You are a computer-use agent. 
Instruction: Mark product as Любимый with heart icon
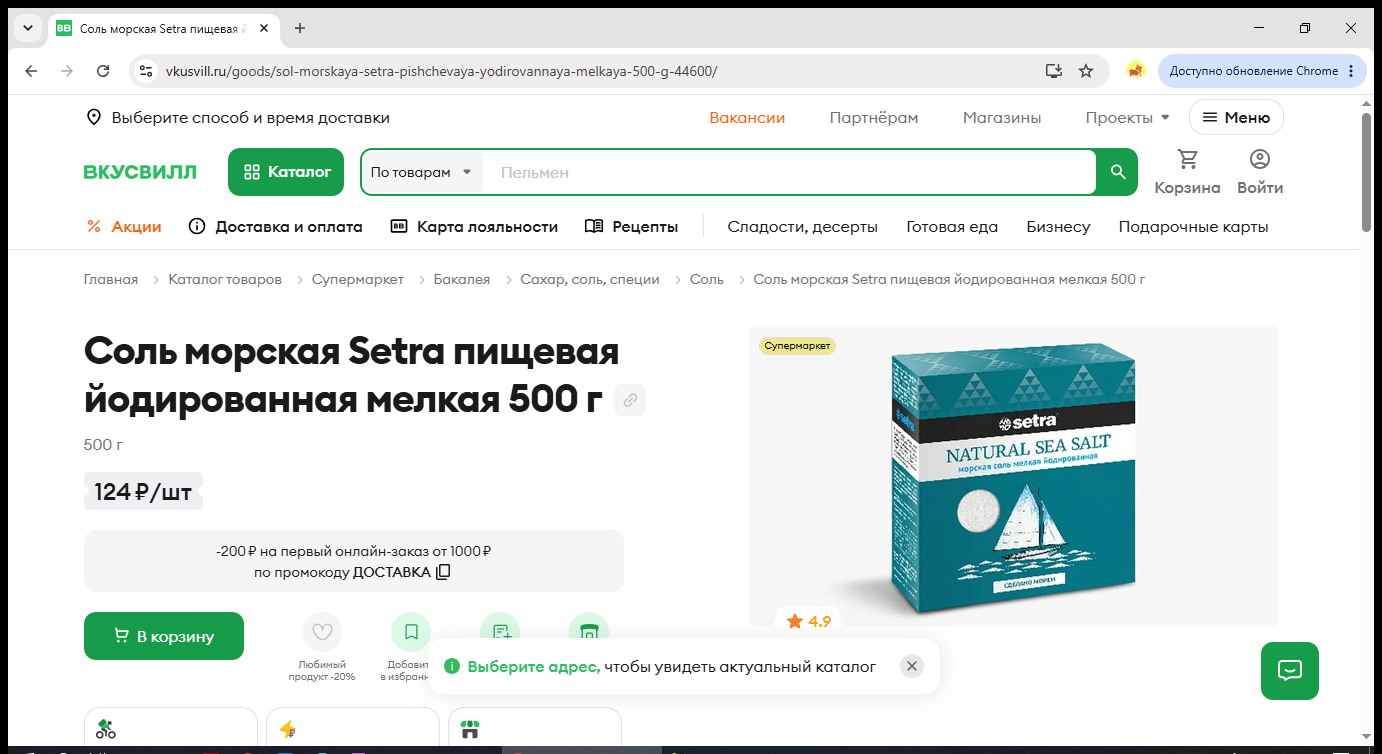click(322, 632)
